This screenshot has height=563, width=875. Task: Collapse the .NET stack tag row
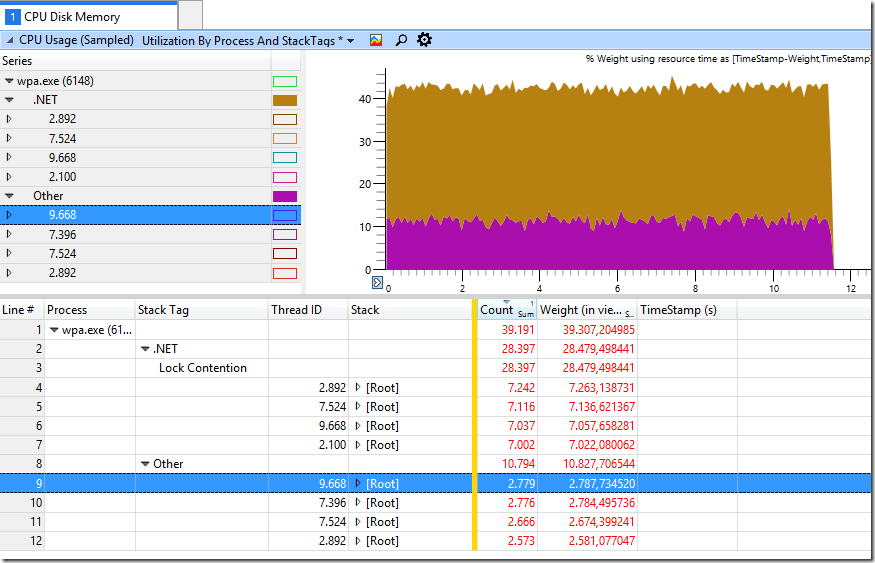145,349
